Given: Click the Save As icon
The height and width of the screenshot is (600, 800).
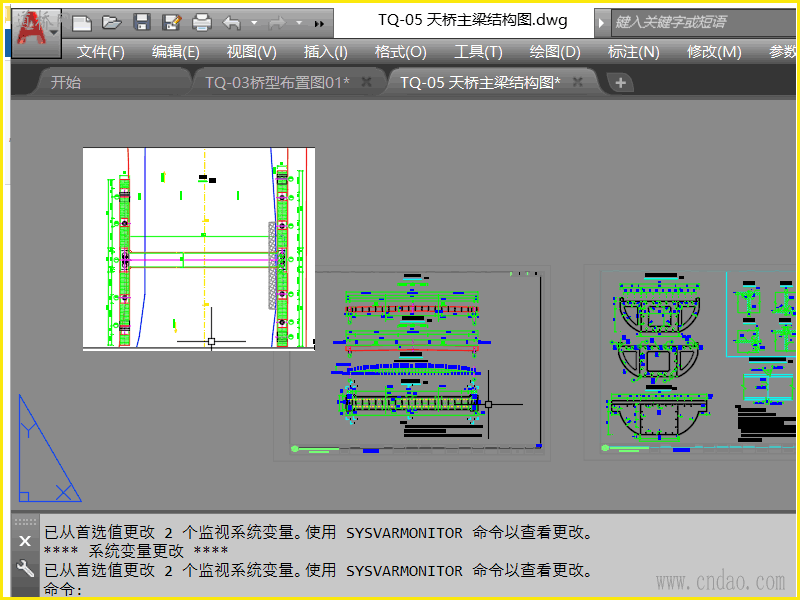Looking at the screenshot, I should (x=171, y=22).
